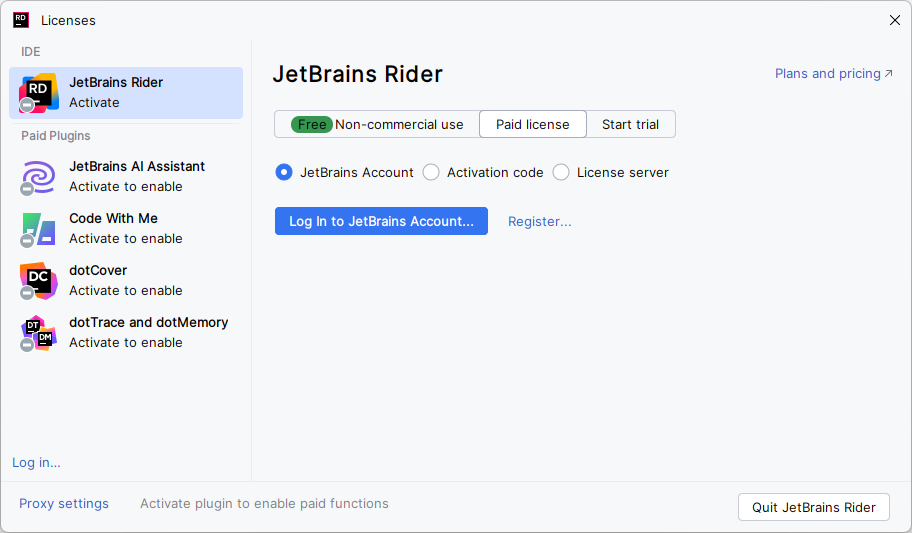Close the Licenses dialog window
This screenshot has width=912, height=533.
click(x=894, y=20)
